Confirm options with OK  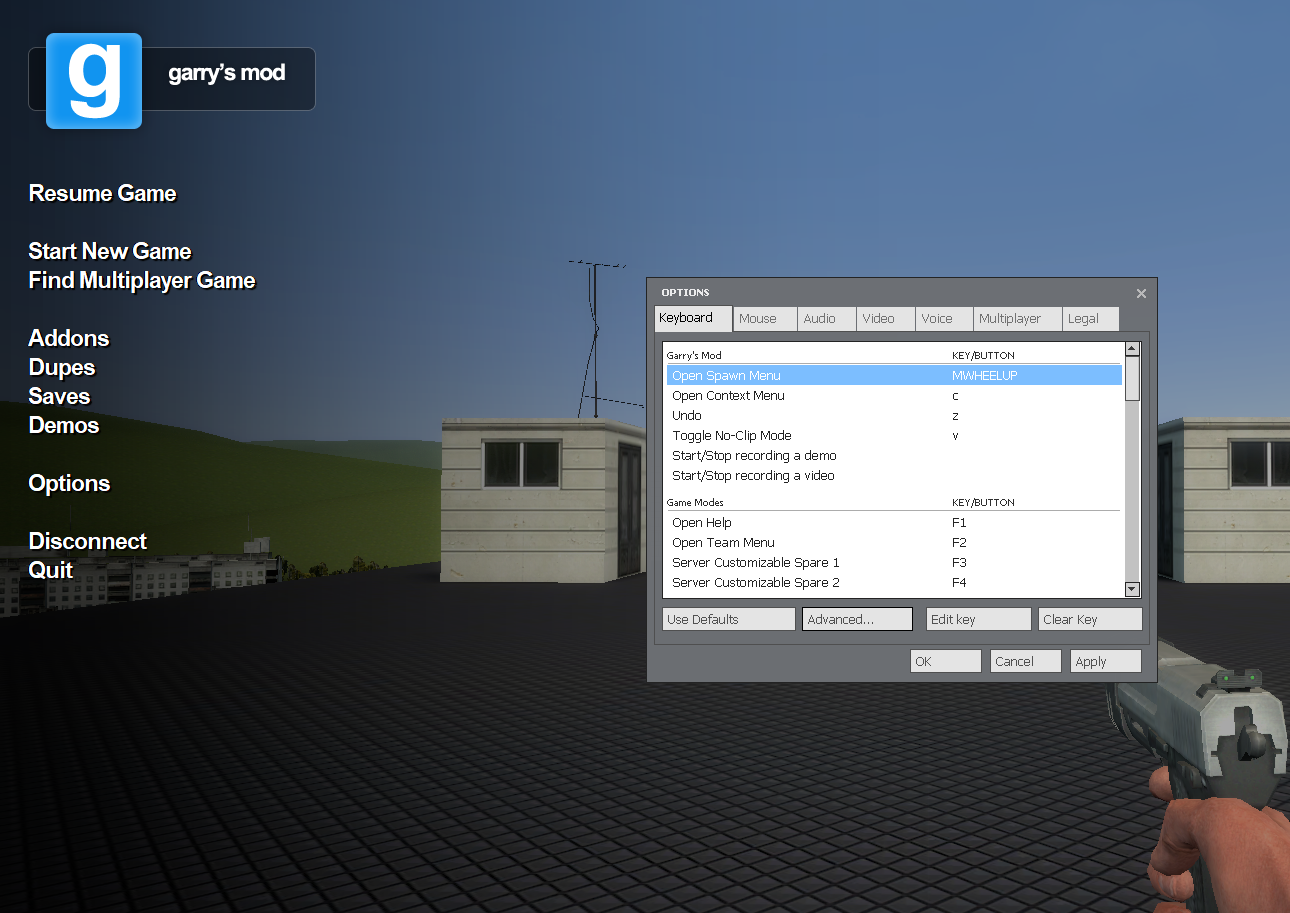point(945,661)
